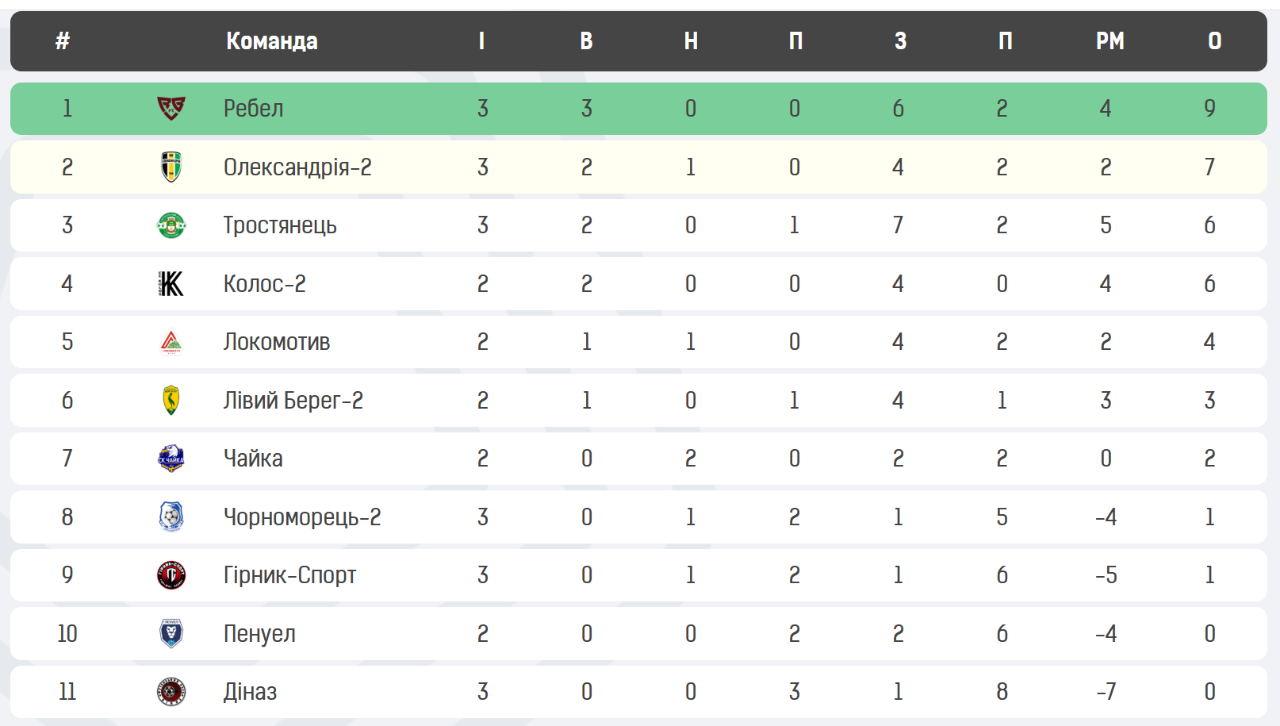The image size is (1280, 726).
Task: Click the Чайка club logo
Action: [171, 459]
